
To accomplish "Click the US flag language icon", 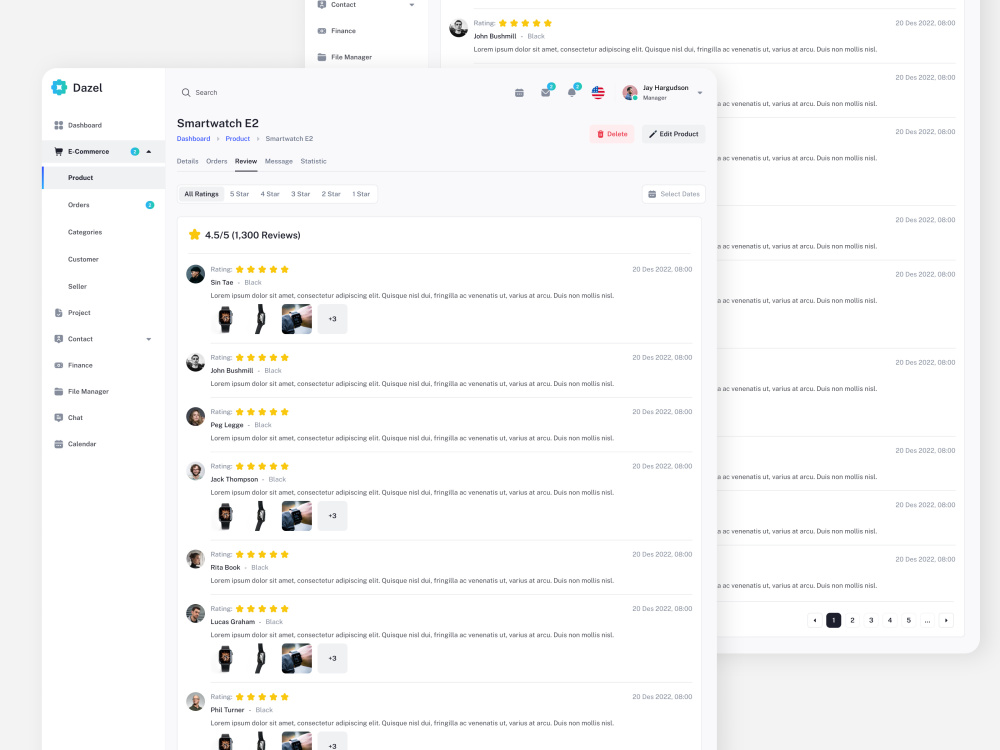I will pos(598,92).
